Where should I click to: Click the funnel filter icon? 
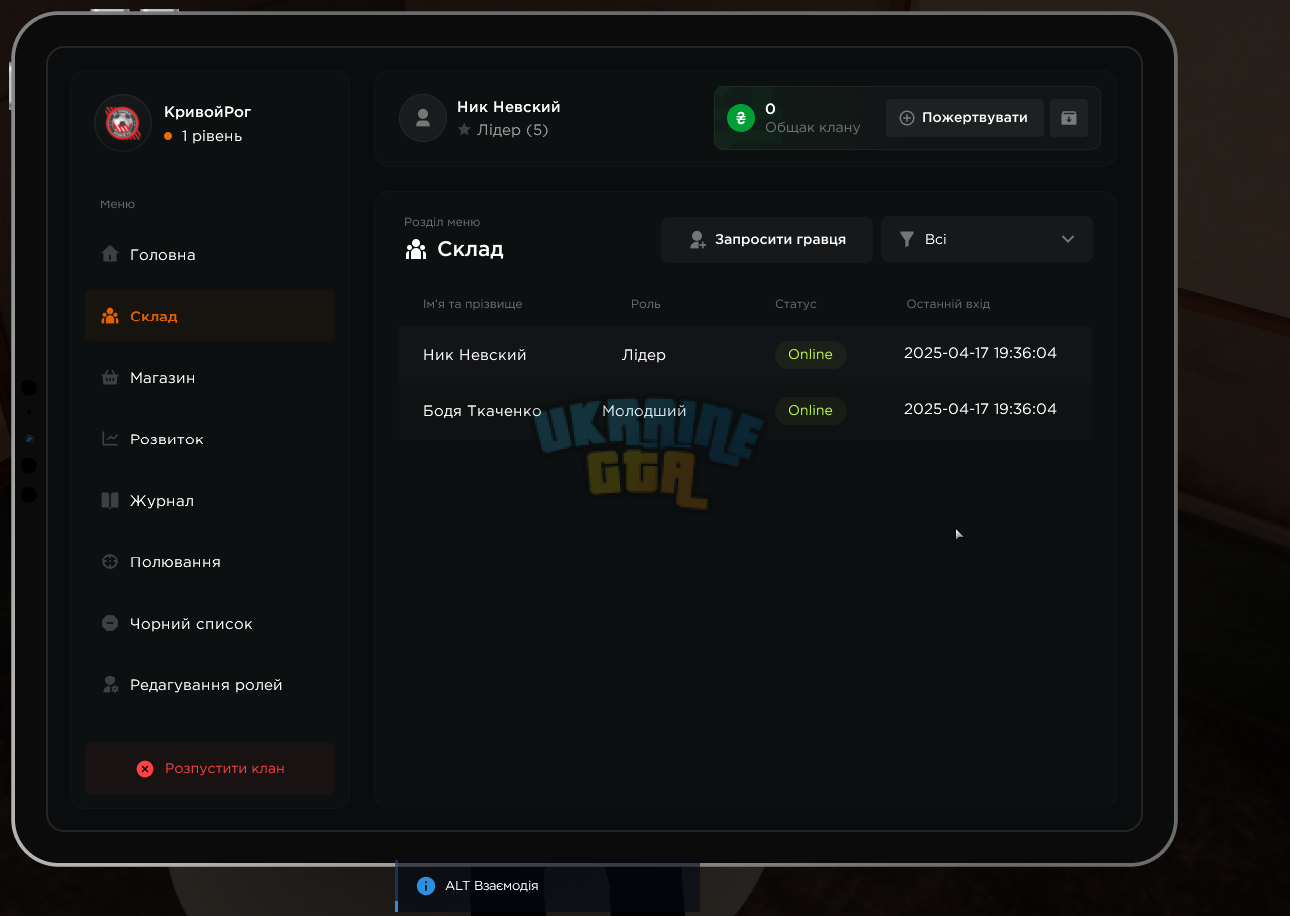point(907,240)
